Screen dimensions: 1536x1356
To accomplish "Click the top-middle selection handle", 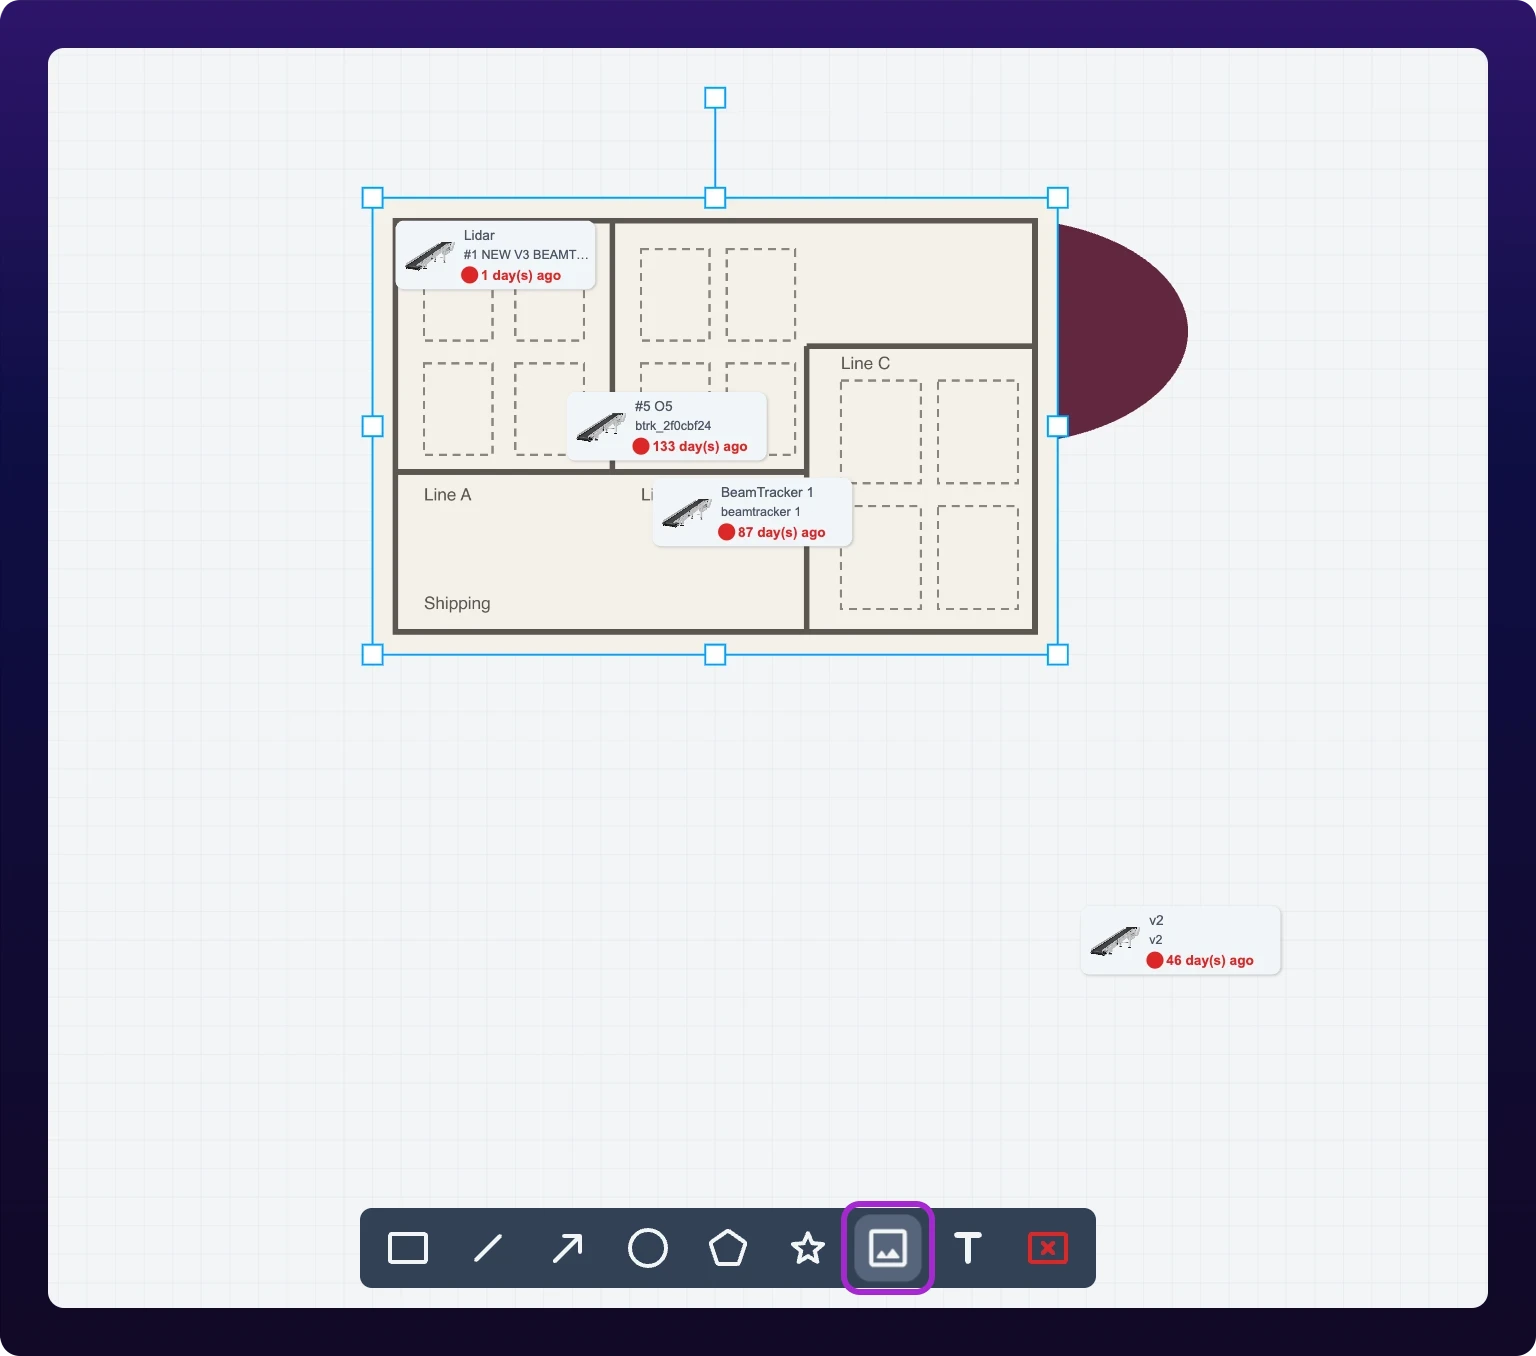I will (715, 198).
